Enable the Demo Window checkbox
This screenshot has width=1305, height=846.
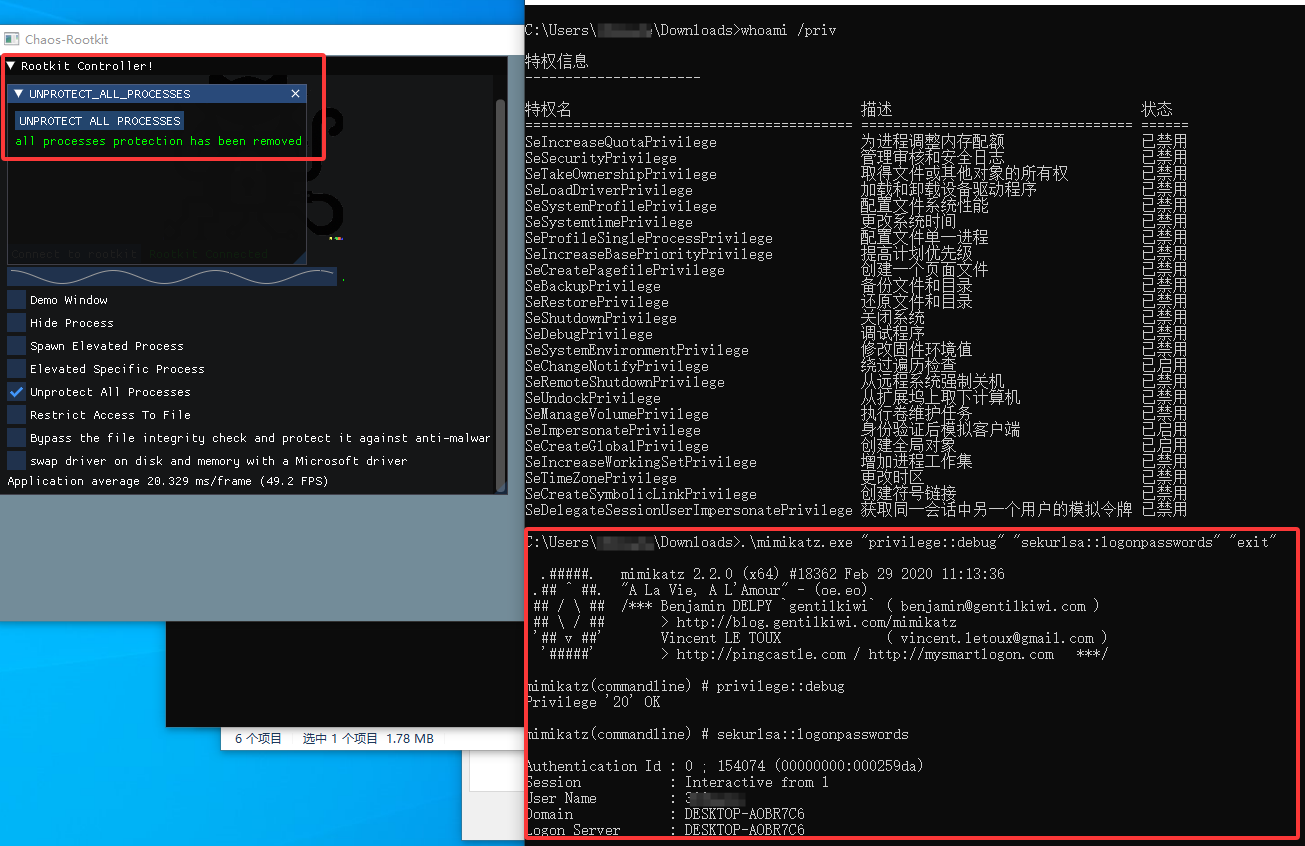(x=16, y=299)
